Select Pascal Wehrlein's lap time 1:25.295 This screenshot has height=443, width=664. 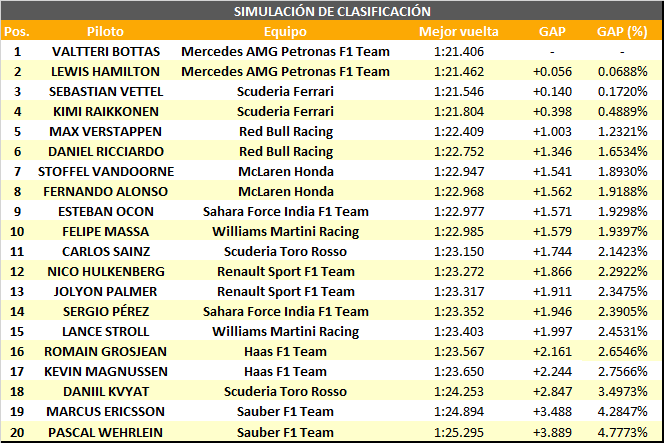coord(459,432)
